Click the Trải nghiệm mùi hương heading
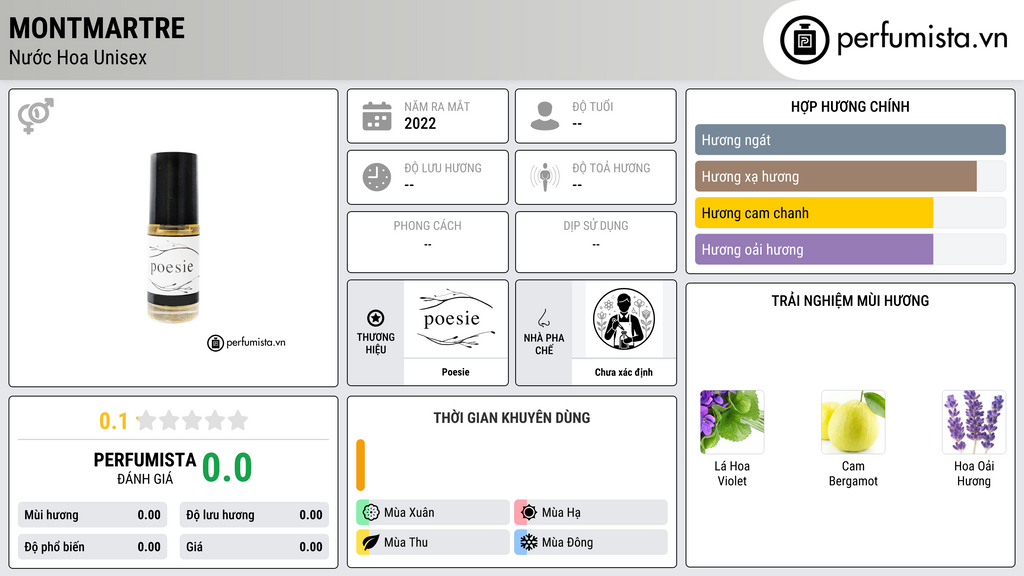 coord(850,300)
